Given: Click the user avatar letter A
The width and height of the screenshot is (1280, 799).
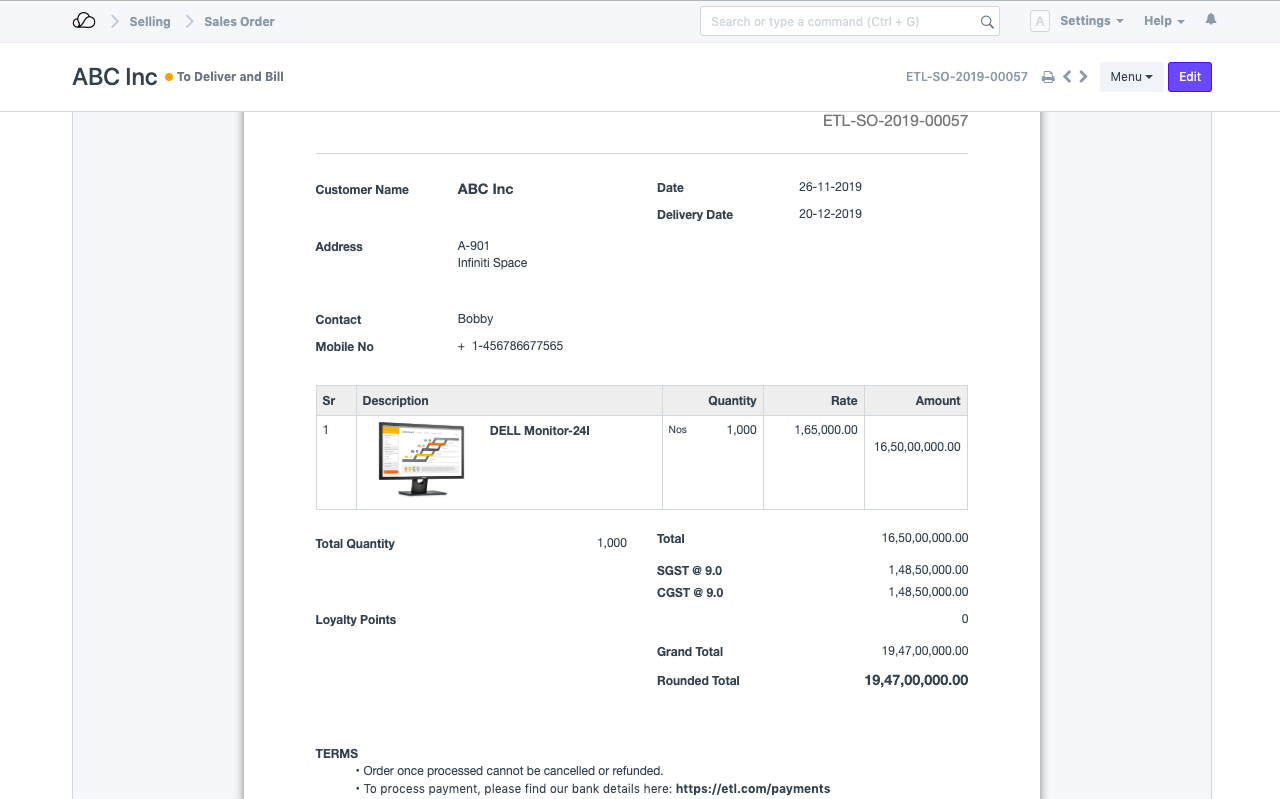Looking at the screenshot, I should pyautogui.click(x=1039, y=21).
